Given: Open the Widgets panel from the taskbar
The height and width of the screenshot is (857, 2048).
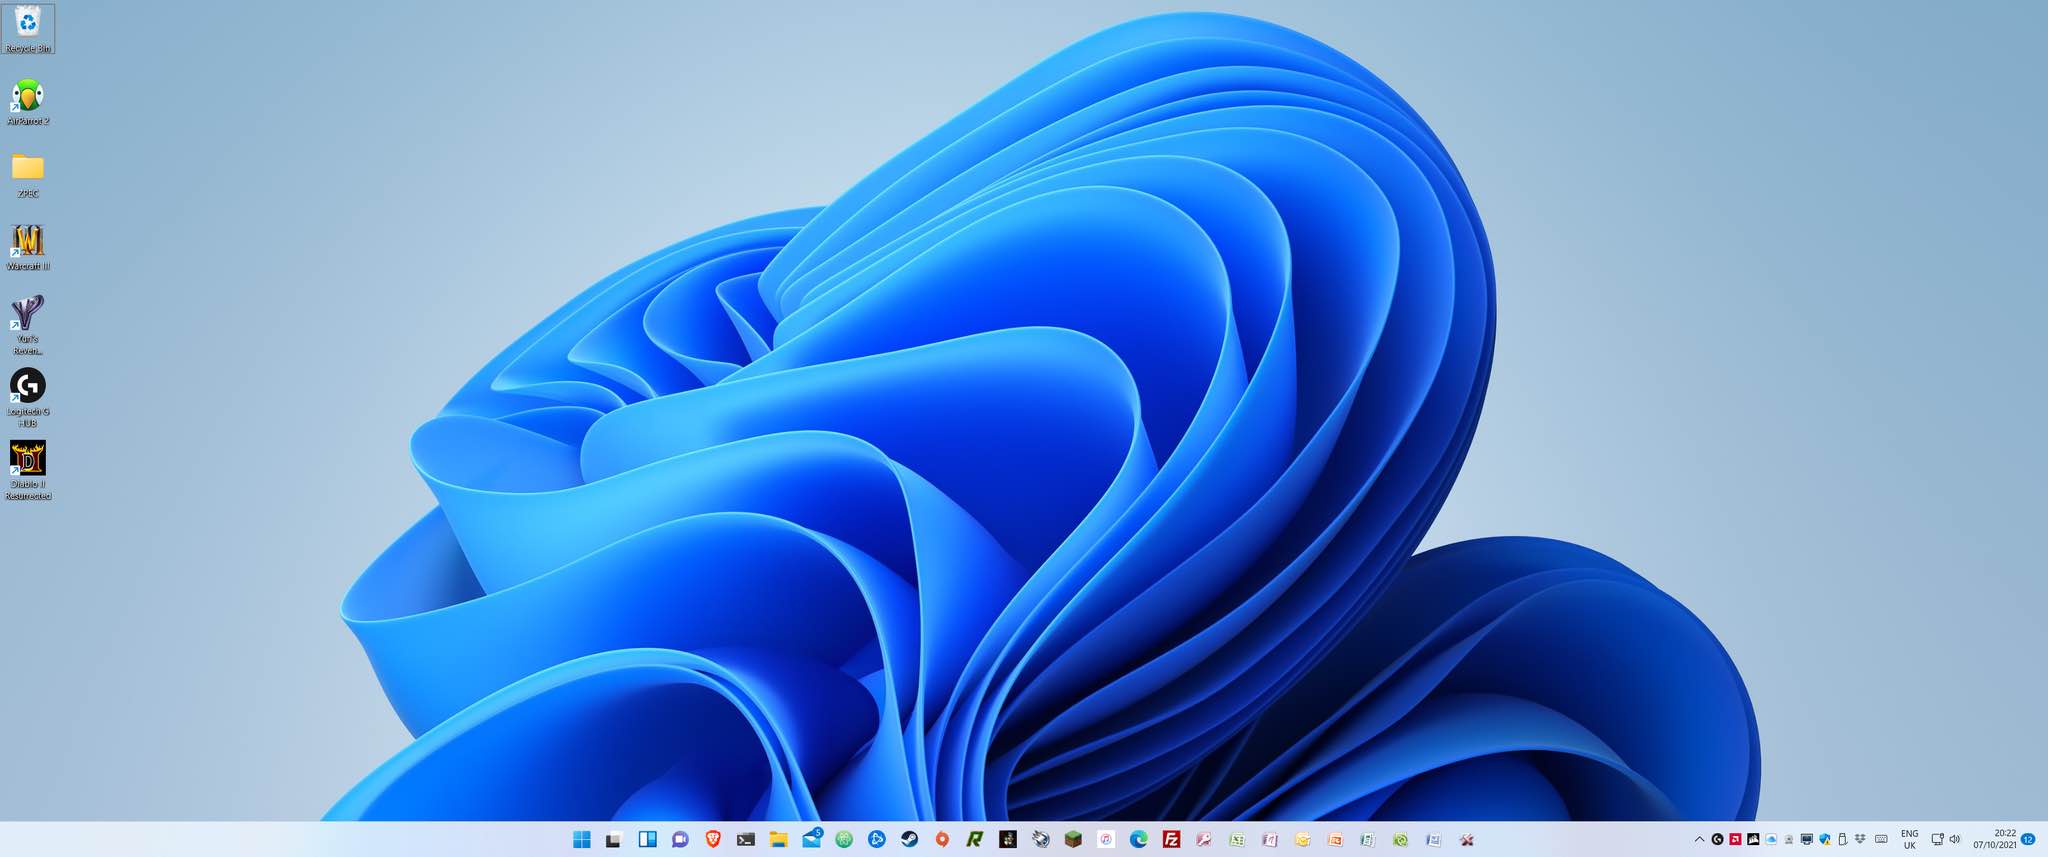Looking at the screenshot, I should click(647, 840).
